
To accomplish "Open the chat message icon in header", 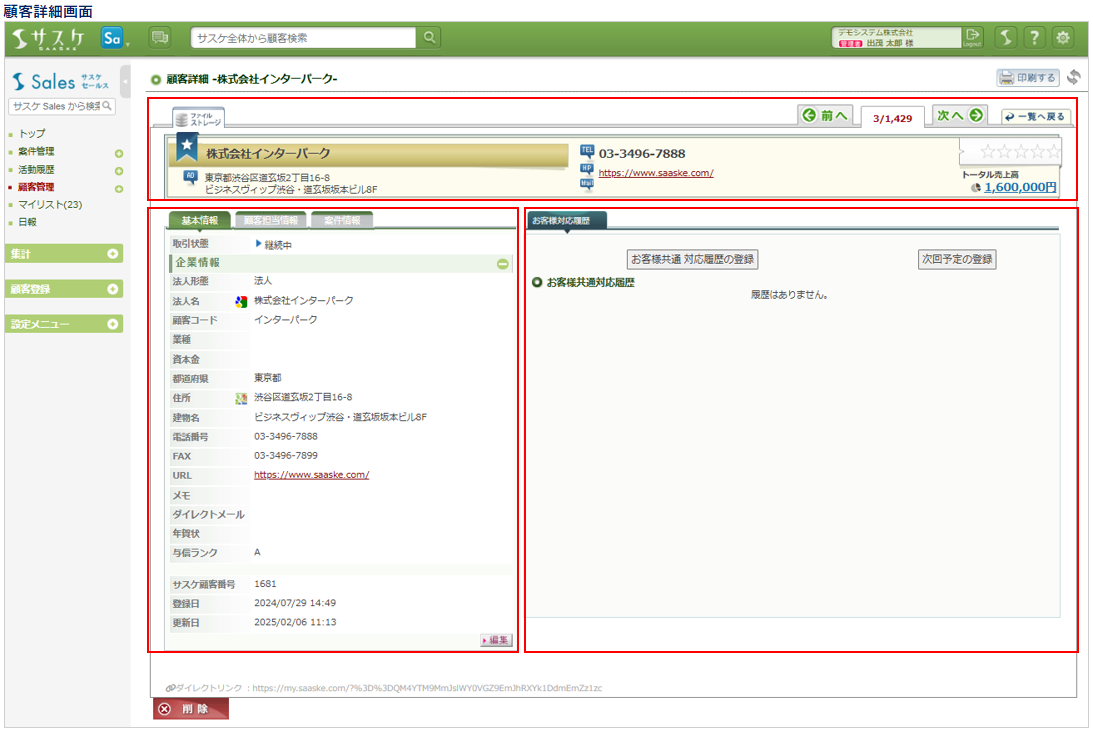I will (160, 38).
